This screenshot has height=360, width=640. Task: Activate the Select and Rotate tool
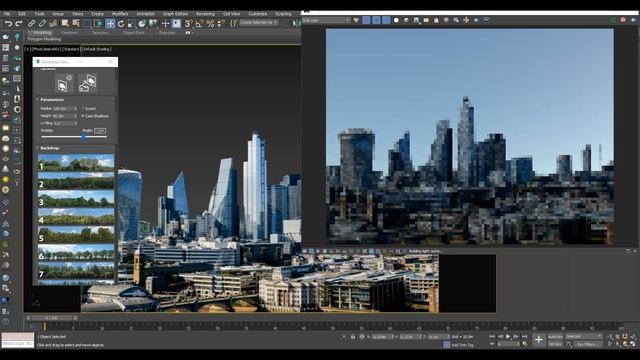click(x=121, y=24)
